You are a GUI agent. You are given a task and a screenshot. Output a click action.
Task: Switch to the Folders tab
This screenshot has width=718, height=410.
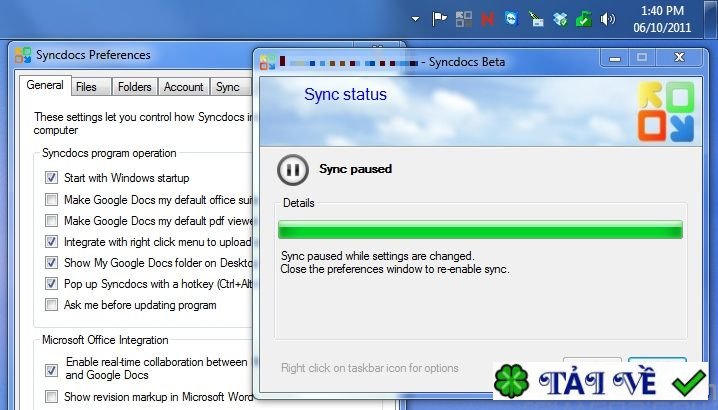point(135,87)
